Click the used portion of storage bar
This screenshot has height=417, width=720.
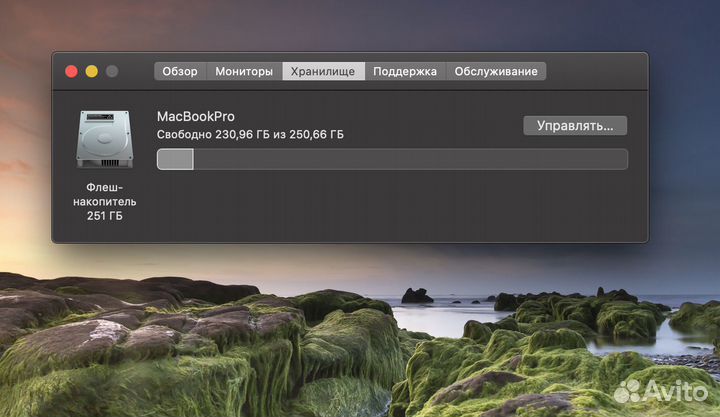coord(175,159)
